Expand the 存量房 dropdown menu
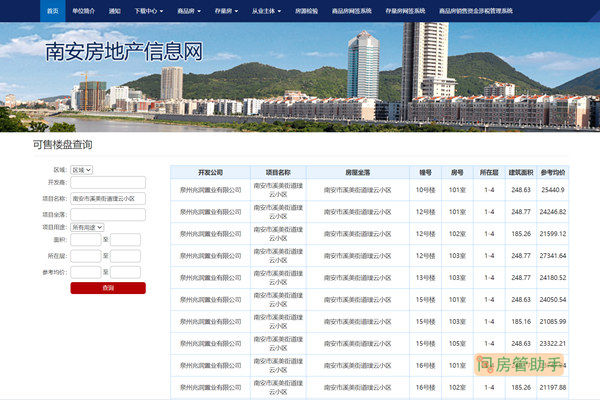This screenshot has width=600, height=400. 227,11
